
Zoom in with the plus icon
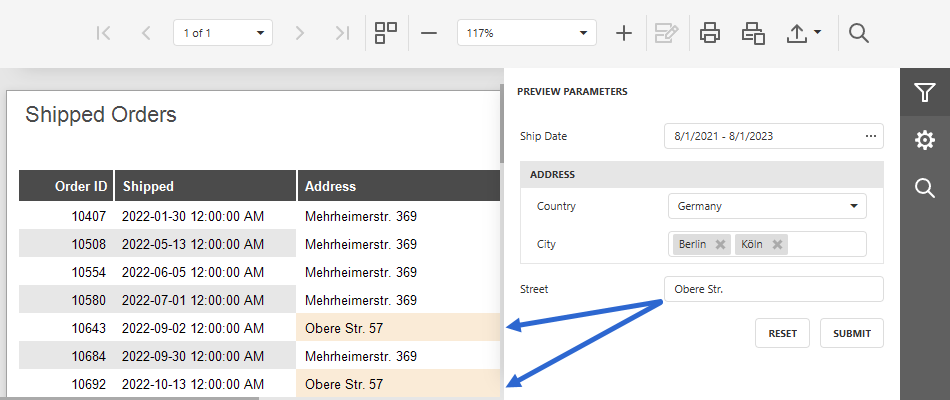pos(623,33)
